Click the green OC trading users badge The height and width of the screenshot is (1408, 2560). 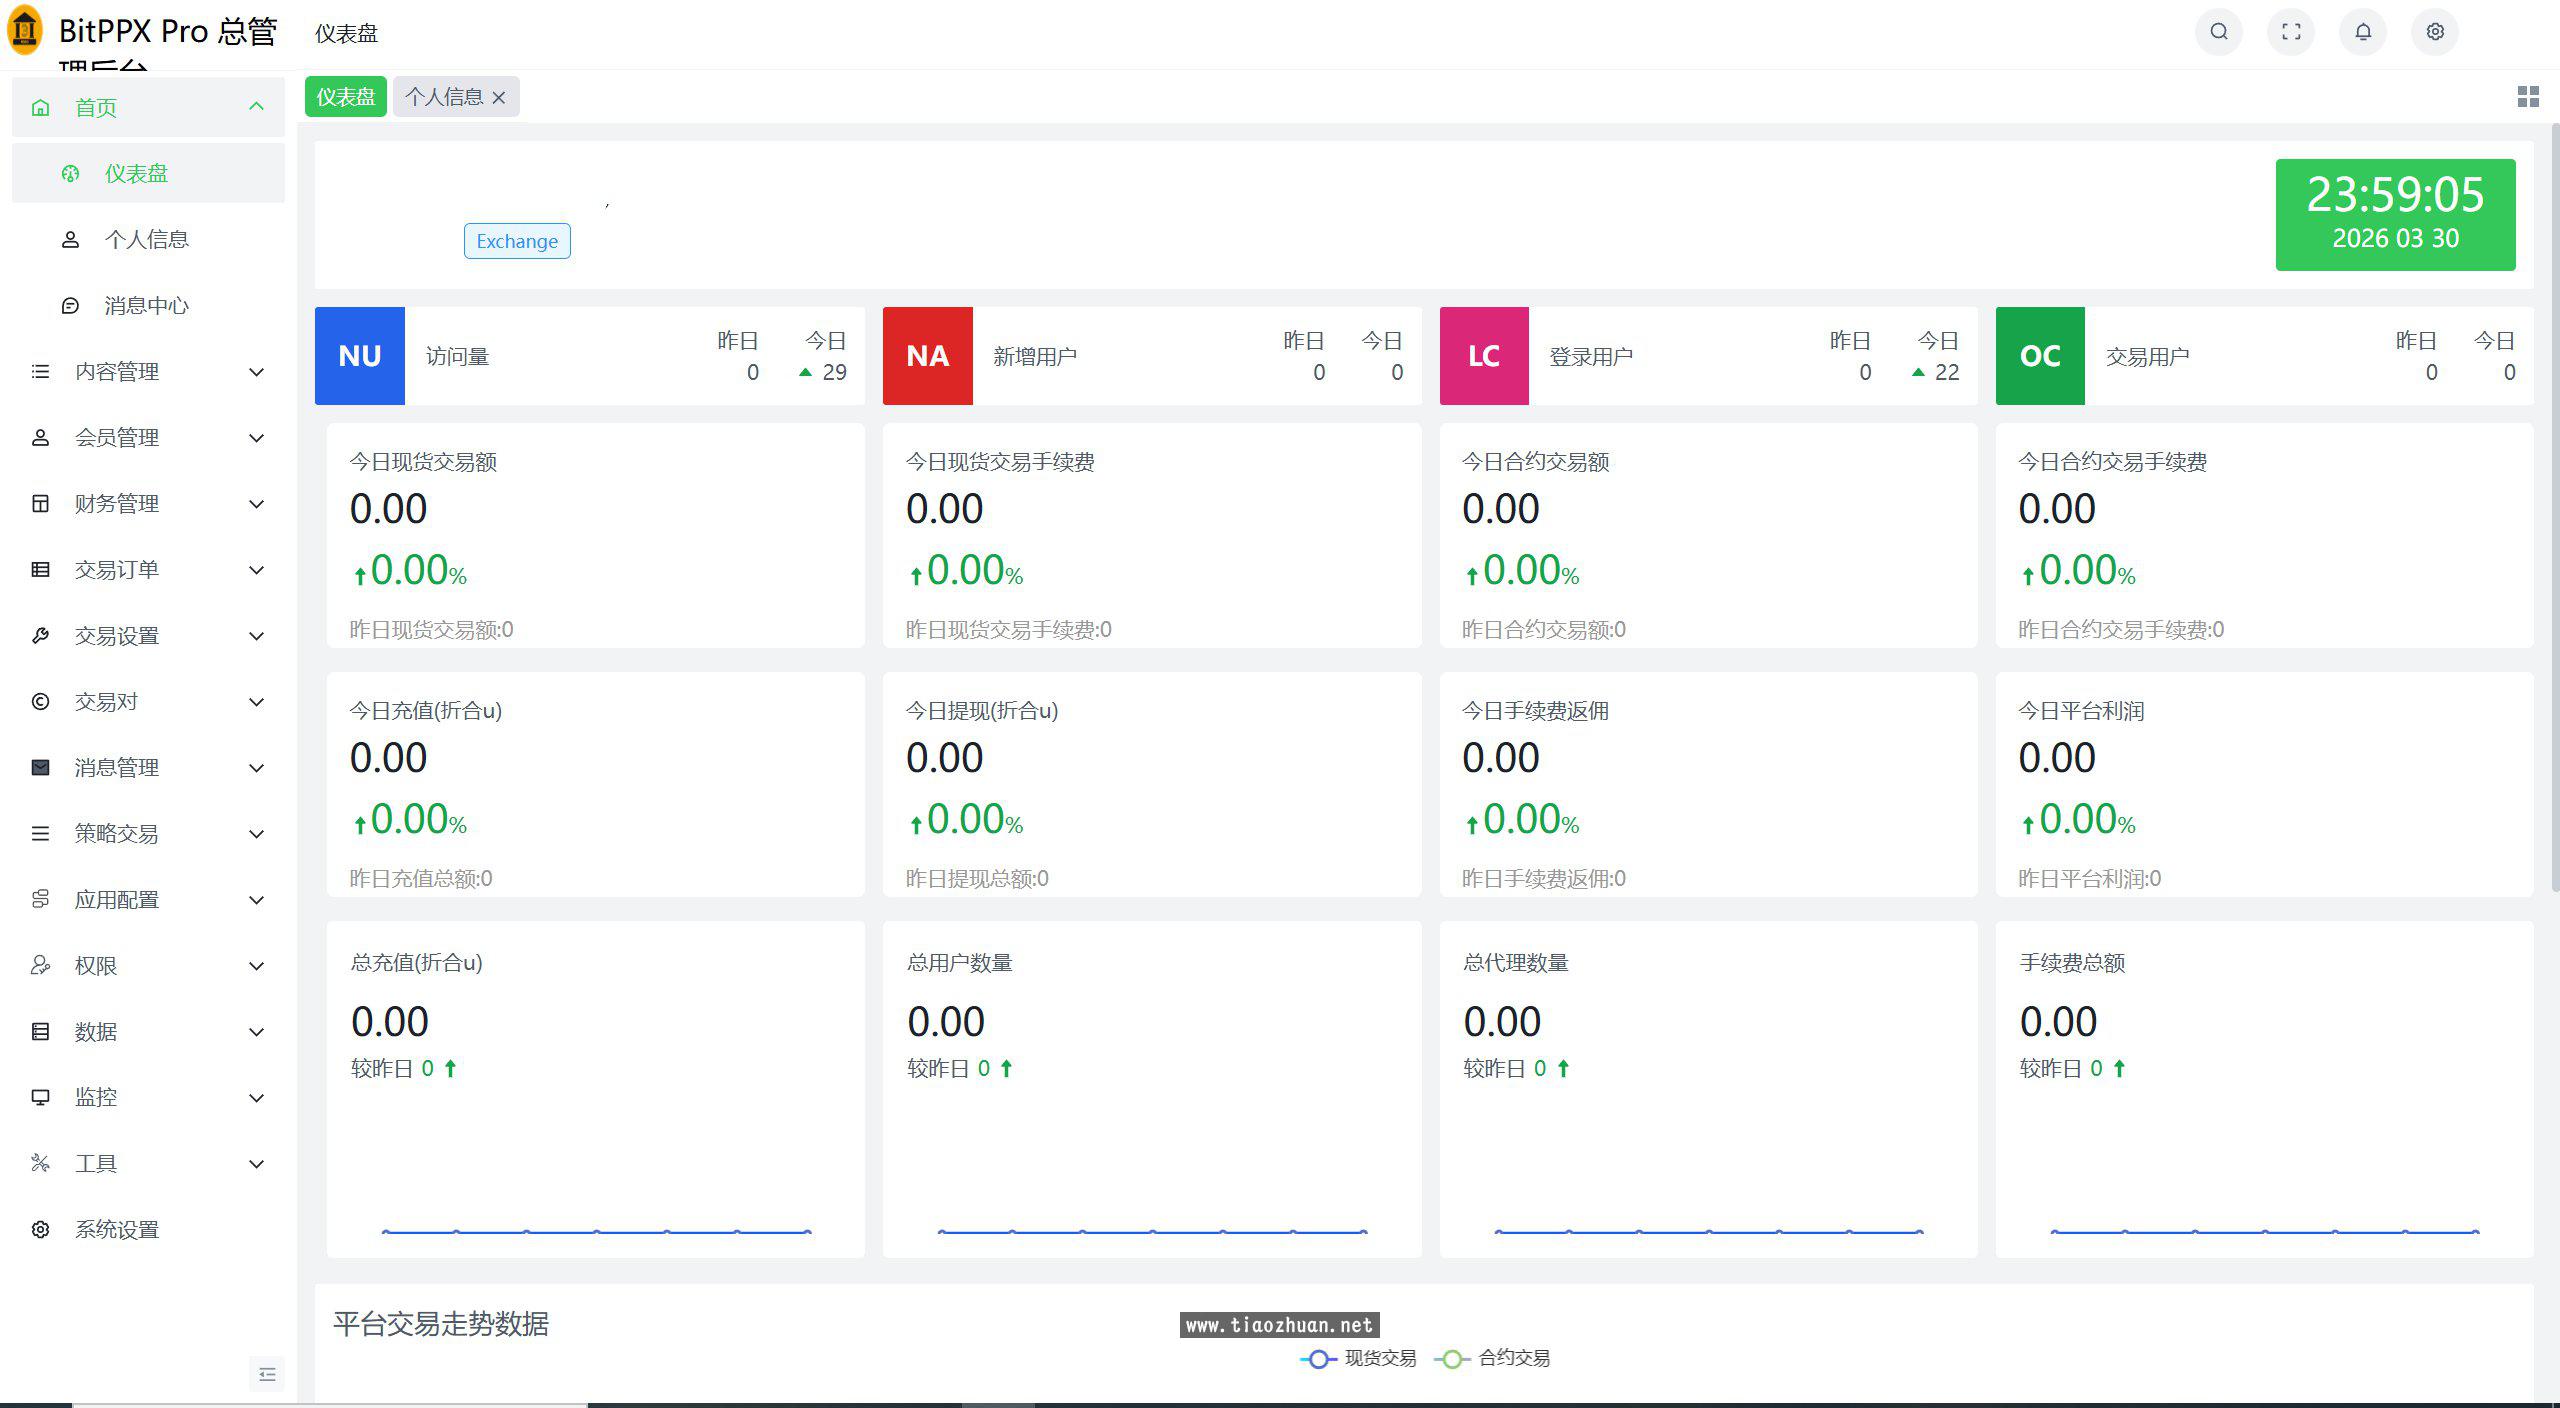click(2039, 356)
